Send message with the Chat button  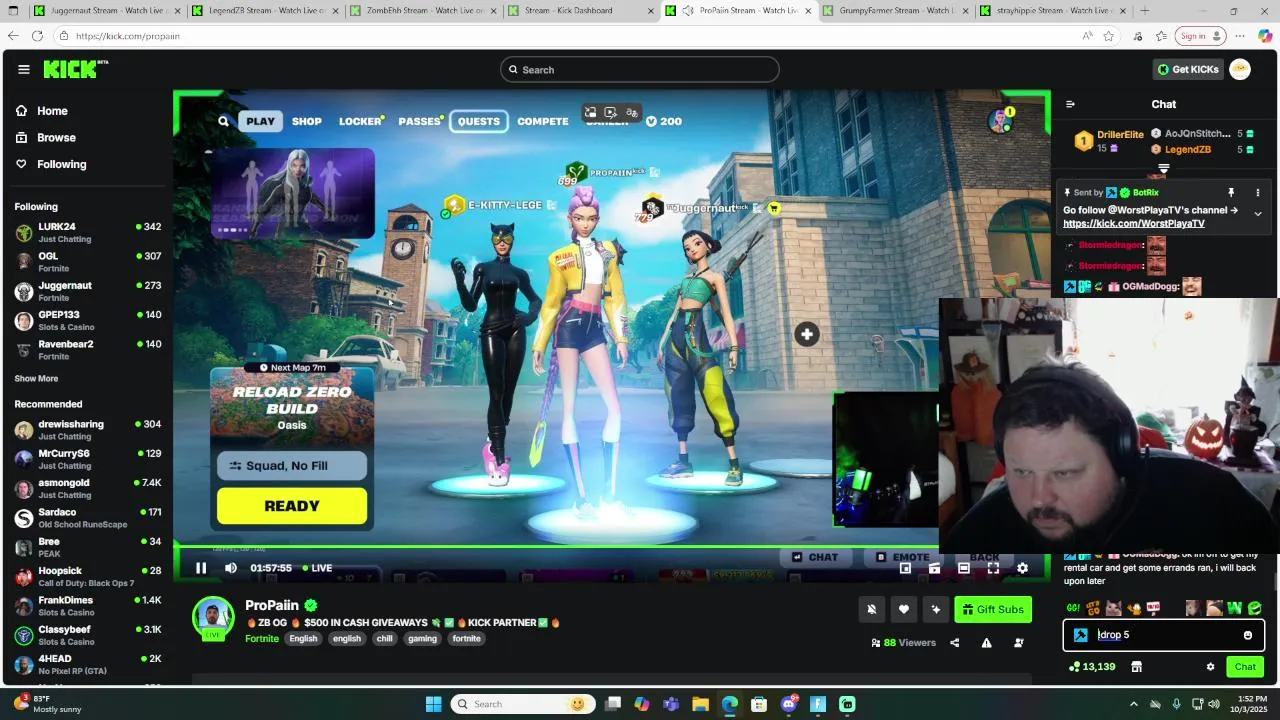point(1245,667)
